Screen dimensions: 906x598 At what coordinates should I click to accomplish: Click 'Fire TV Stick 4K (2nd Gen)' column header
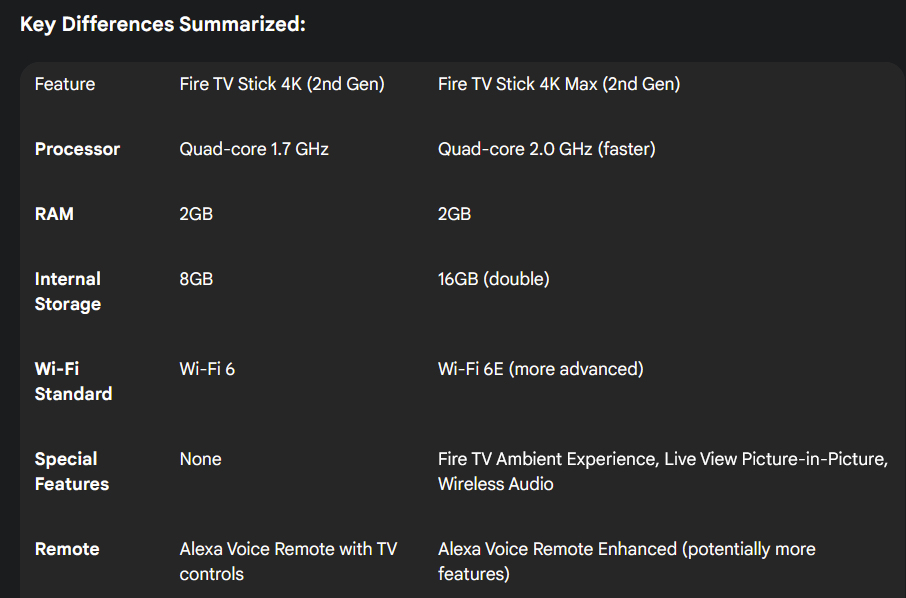(282, 84)
